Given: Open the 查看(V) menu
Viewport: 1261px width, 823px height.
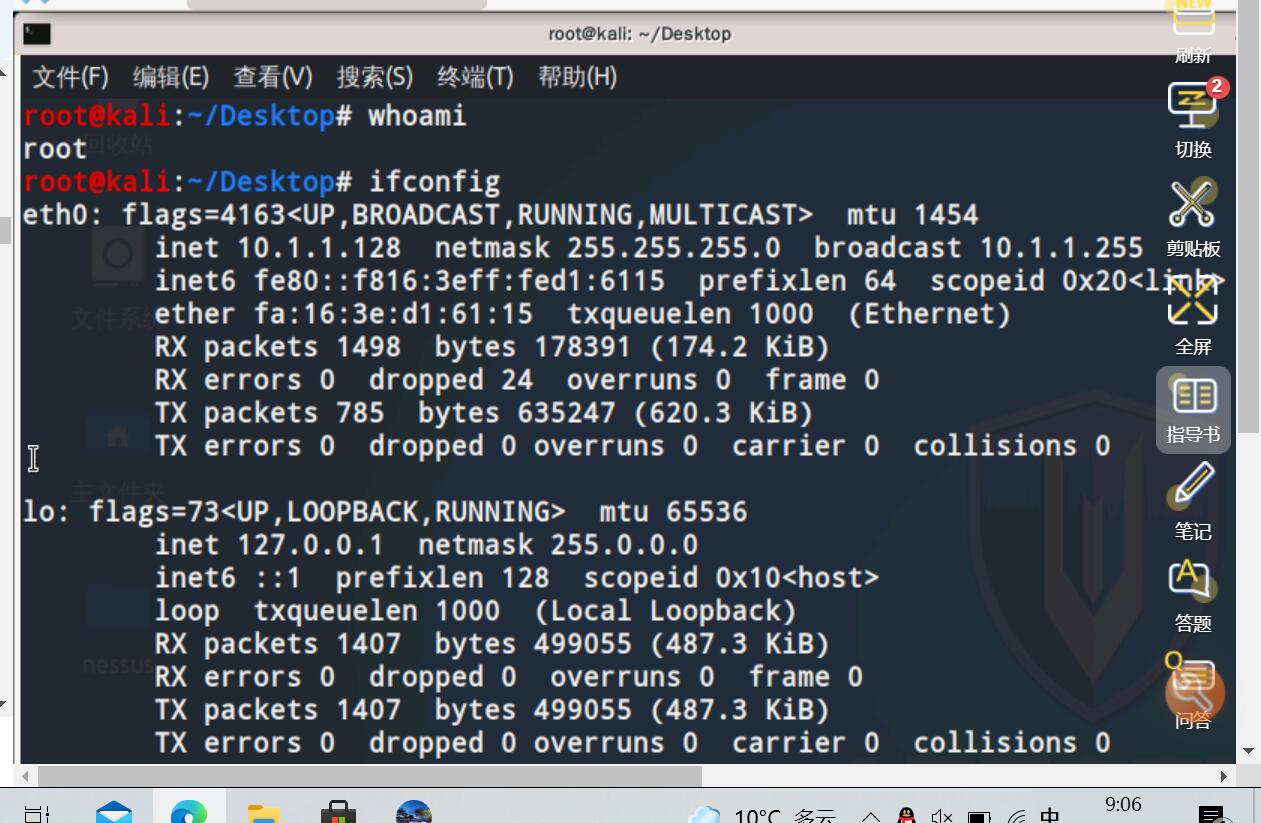Looking at the screenshot, I should pyautogui.click(x=273, y=77).
